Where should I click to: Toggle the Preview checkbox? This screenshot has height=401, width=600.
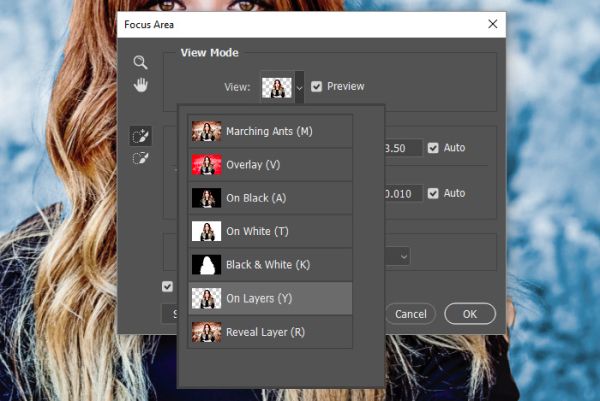[x=316, y=86]
